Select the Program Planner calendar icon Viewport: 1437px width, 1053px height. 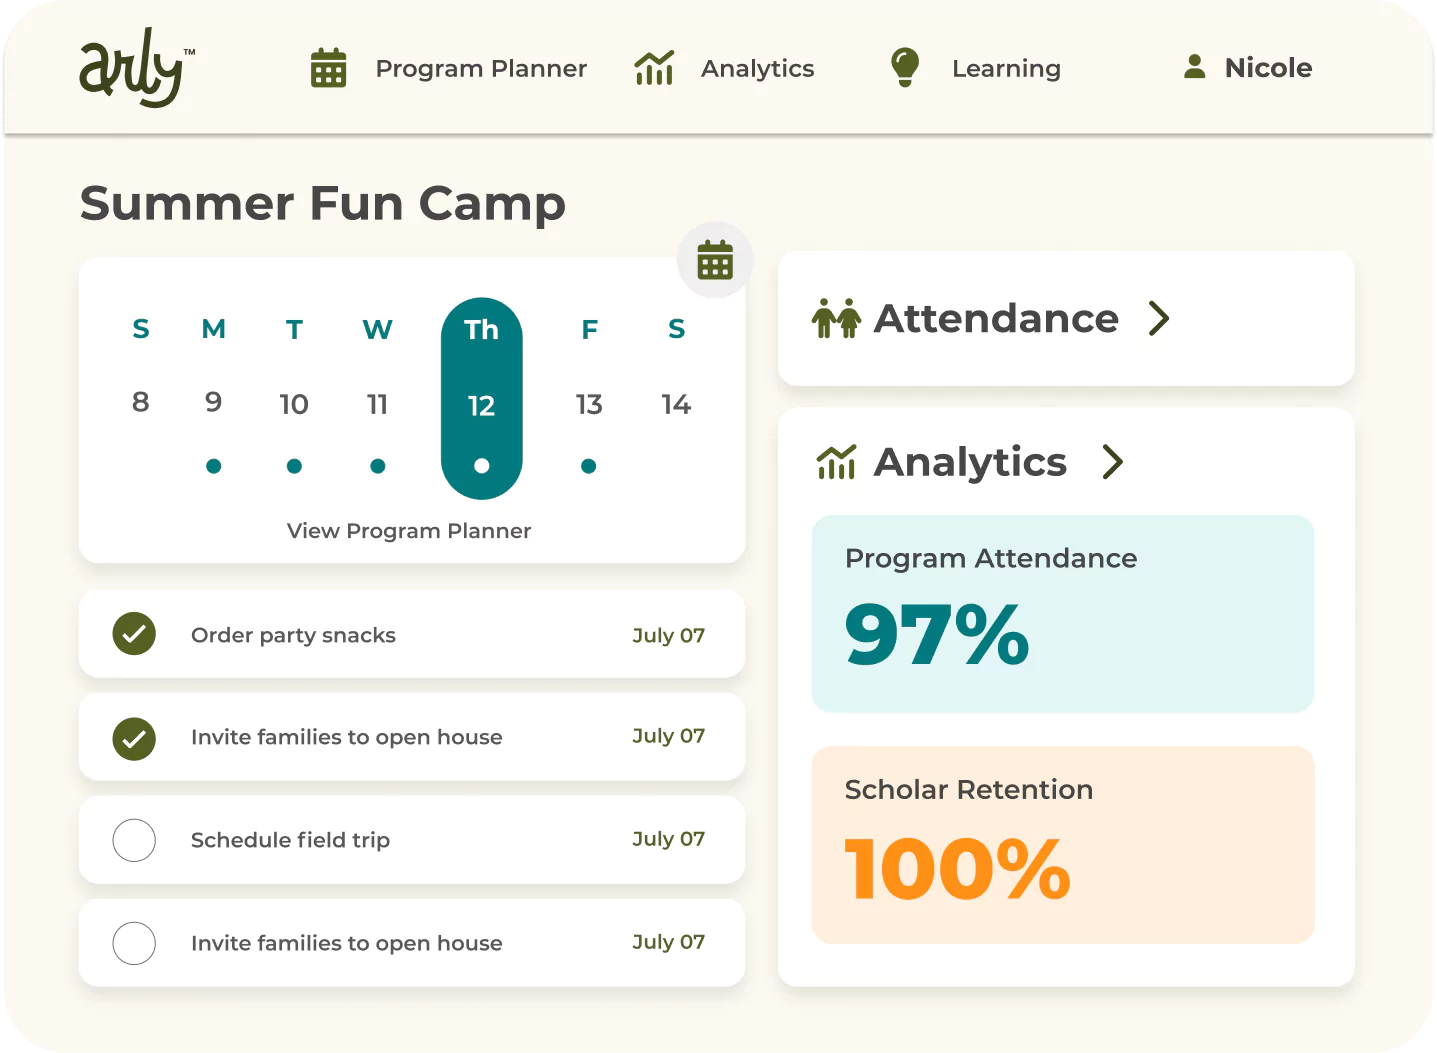pyautogui.click(x=328, y=68)
